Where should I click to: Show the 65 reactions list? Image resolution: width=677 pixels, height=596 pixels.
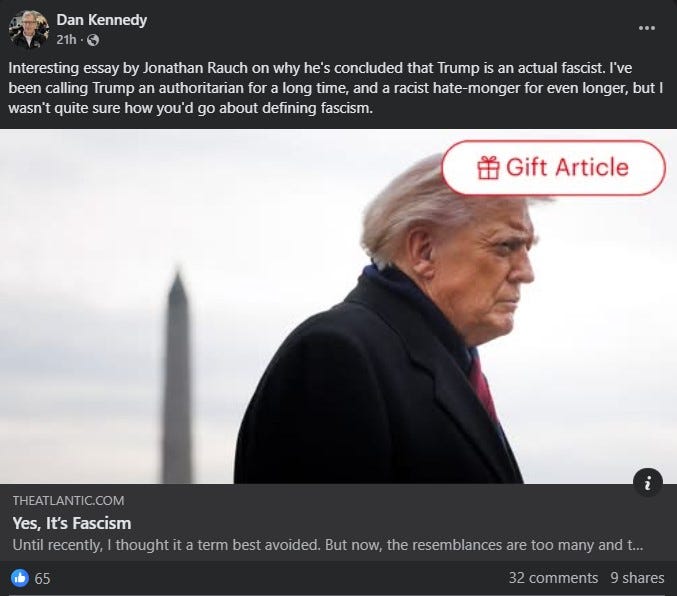42,578
